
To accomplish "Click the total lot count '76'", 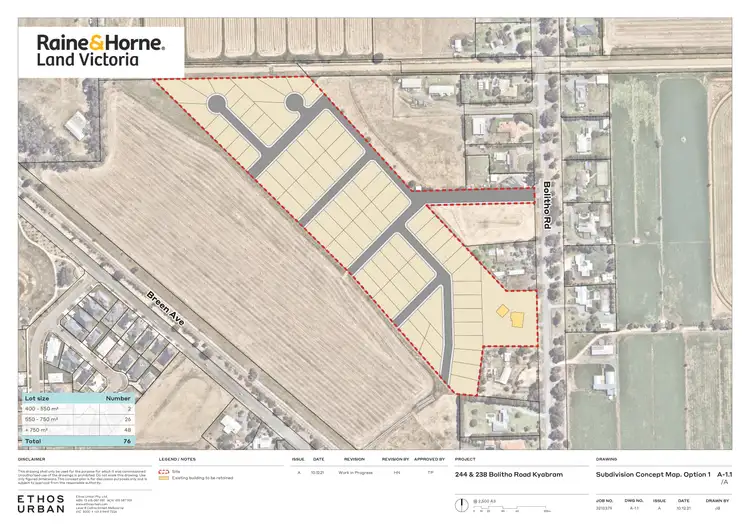I will coord(127,441).
